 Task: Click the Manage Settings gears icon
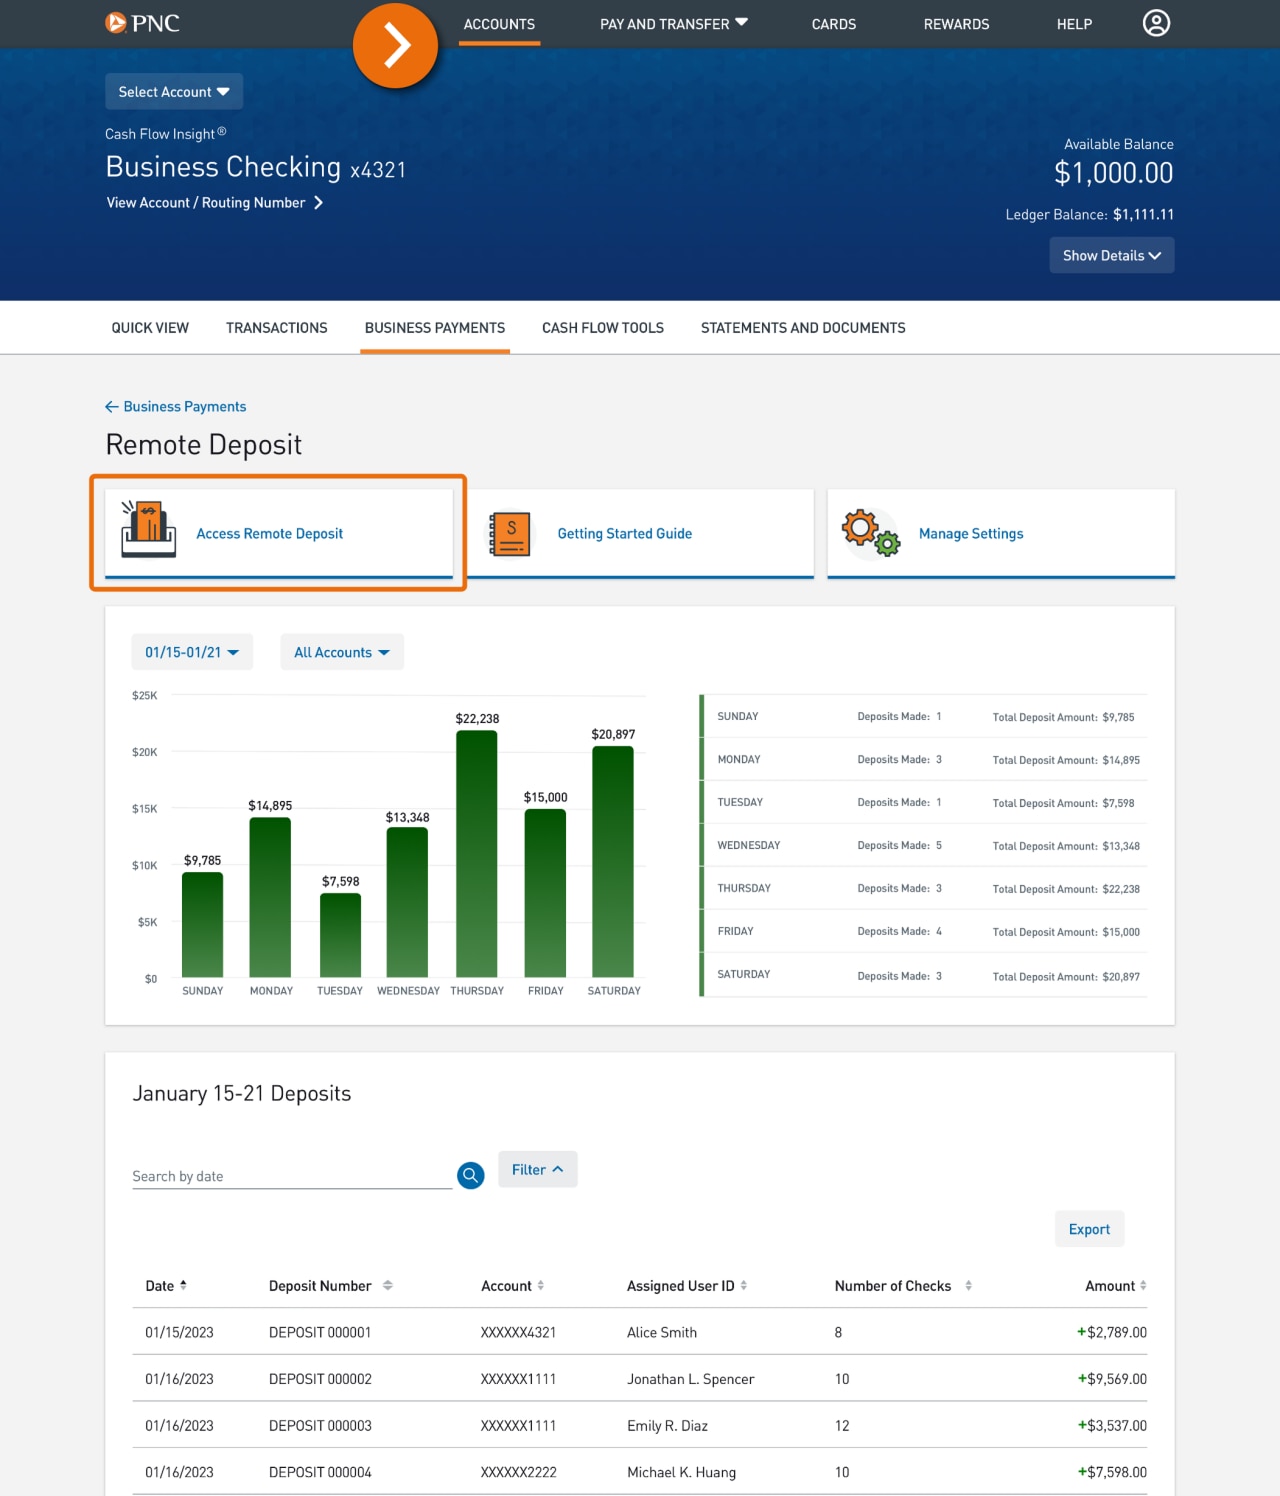coord(869,532)
